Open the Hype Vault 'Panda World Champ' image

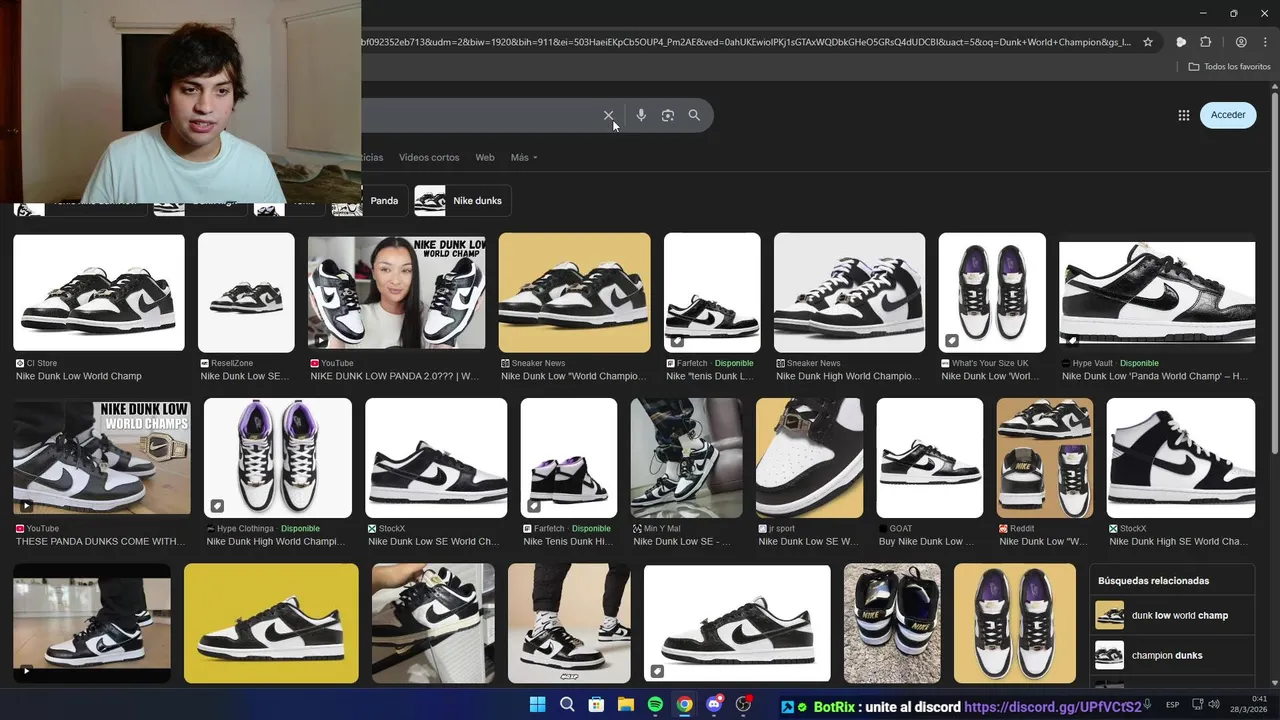click(1157, 293)
